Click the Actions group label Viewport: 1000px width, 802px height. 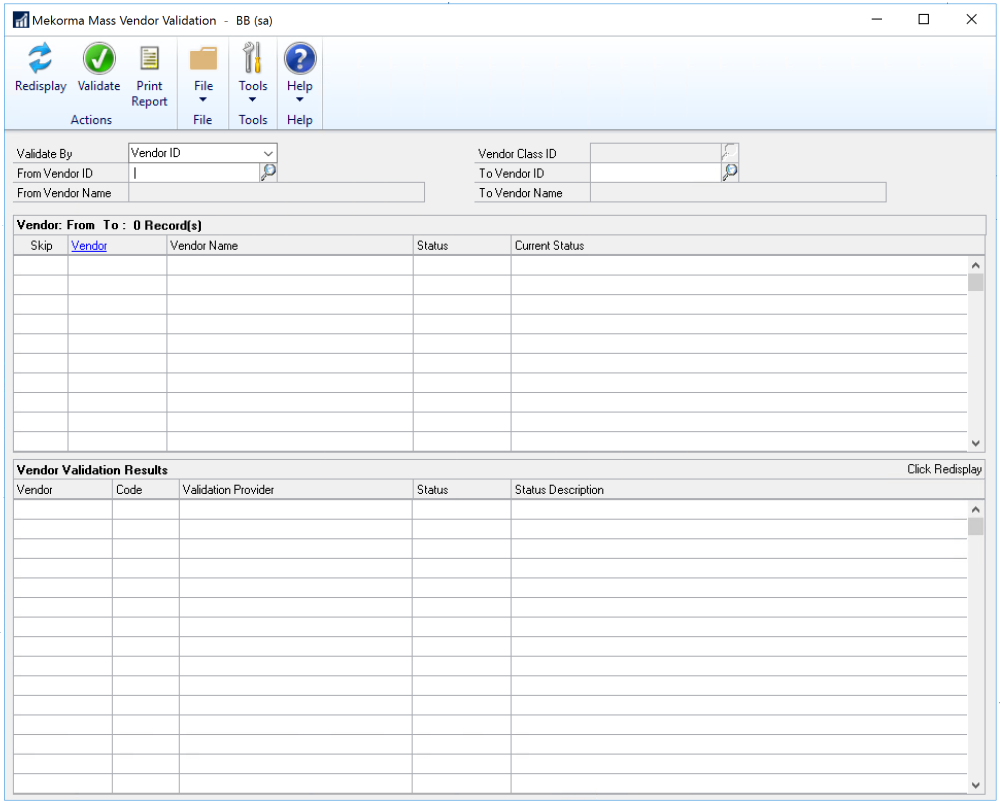[x=91, y=120]
